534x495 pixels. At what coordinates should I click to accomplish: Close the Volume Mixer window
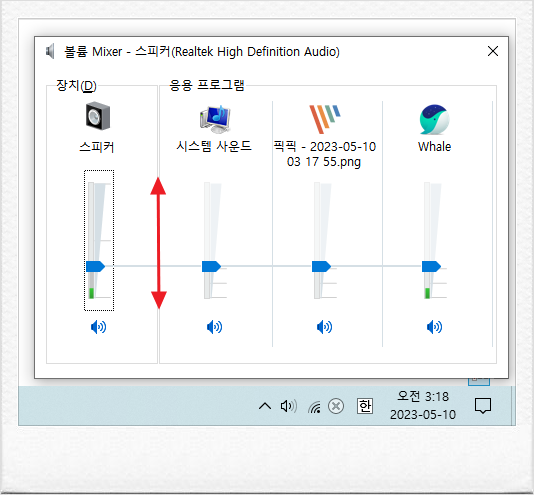(493, 51)
